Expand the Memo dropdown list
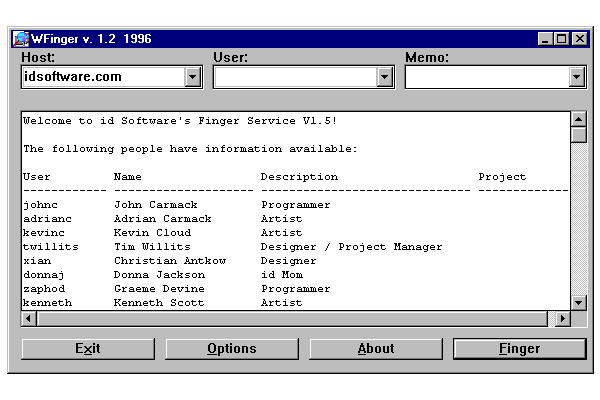 point(577,77)
